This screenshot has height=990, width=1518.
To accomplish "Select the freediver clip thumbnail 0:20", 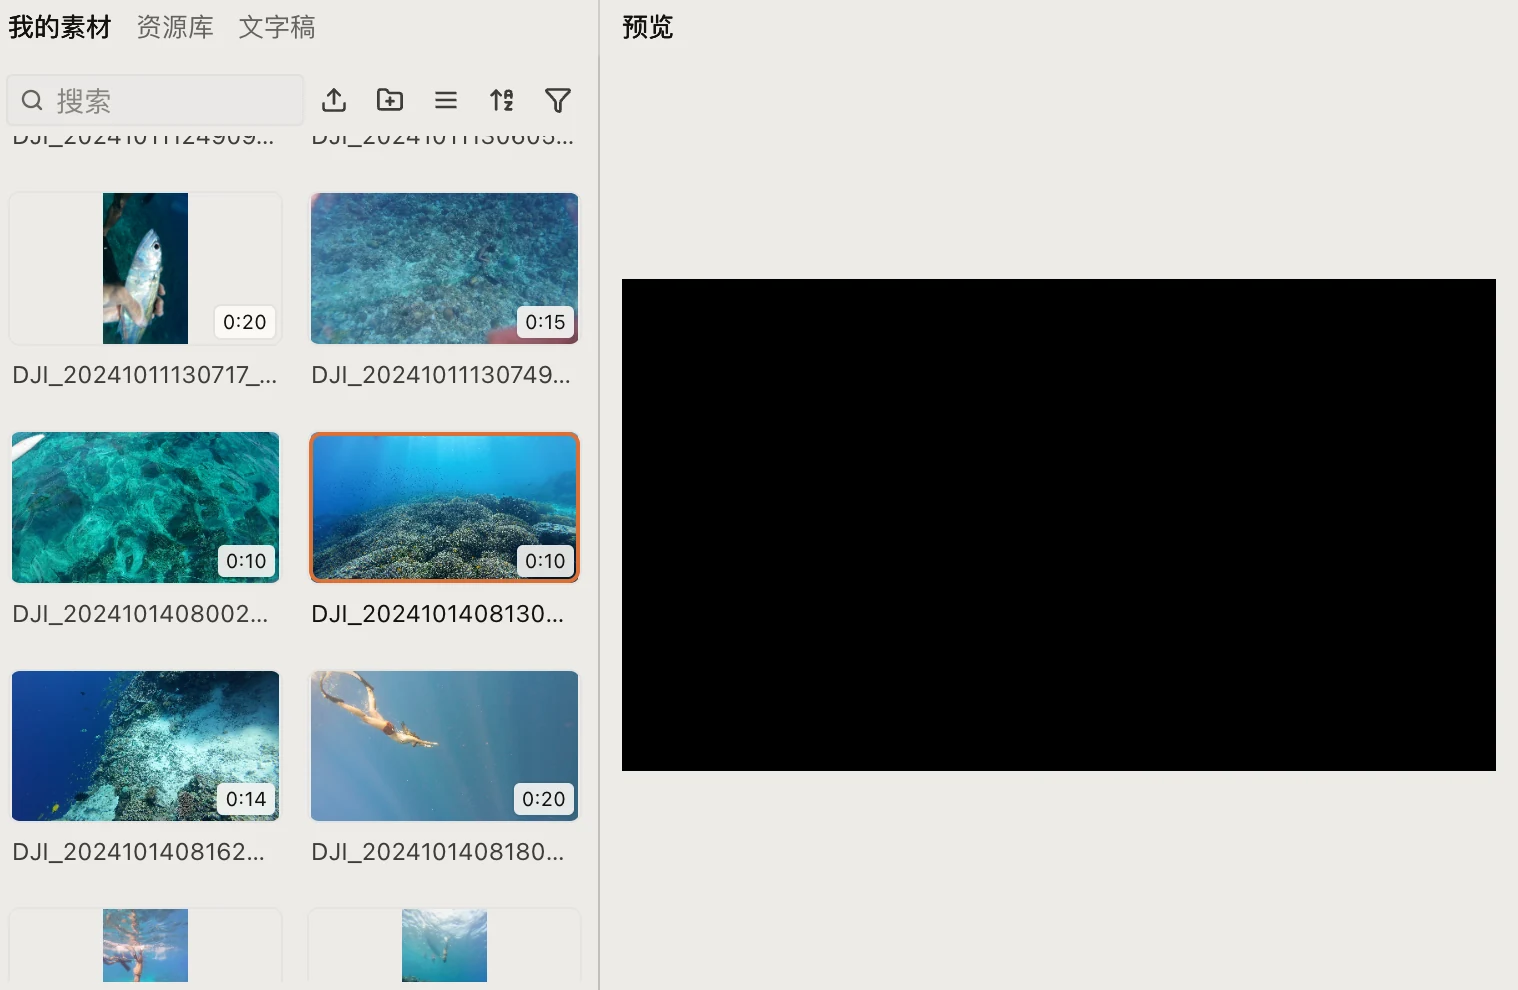I will point(444,746).
